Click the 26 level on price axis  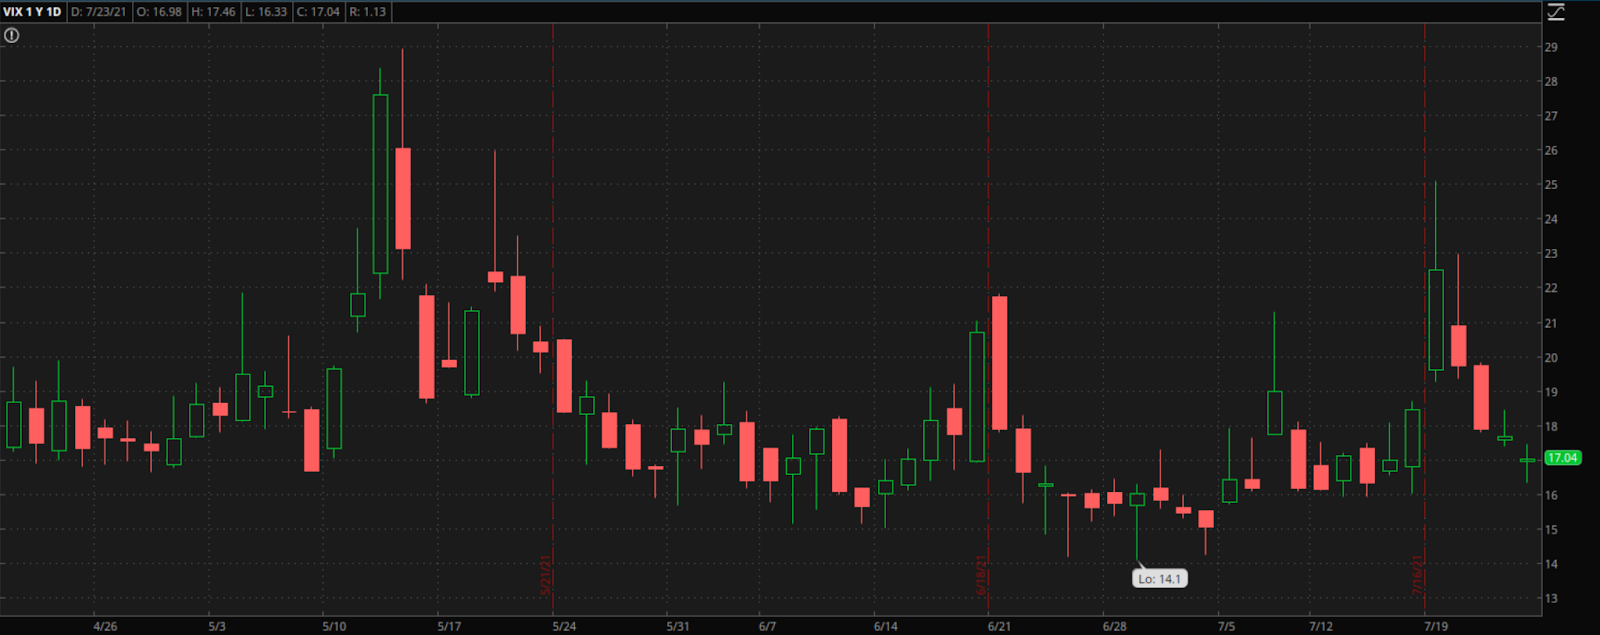[x=1551, y=151]
